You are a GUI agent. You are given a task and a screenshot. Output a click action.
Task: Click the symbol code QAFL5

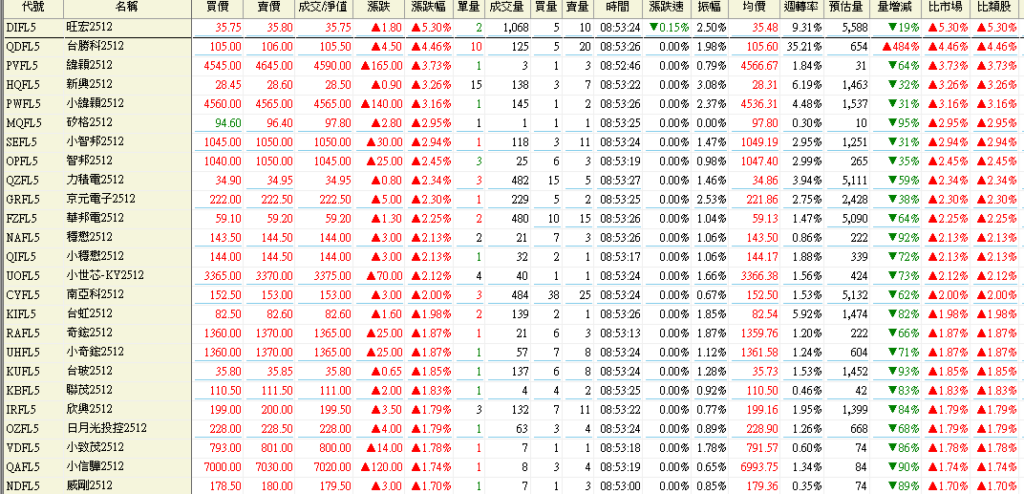[22, 465]
